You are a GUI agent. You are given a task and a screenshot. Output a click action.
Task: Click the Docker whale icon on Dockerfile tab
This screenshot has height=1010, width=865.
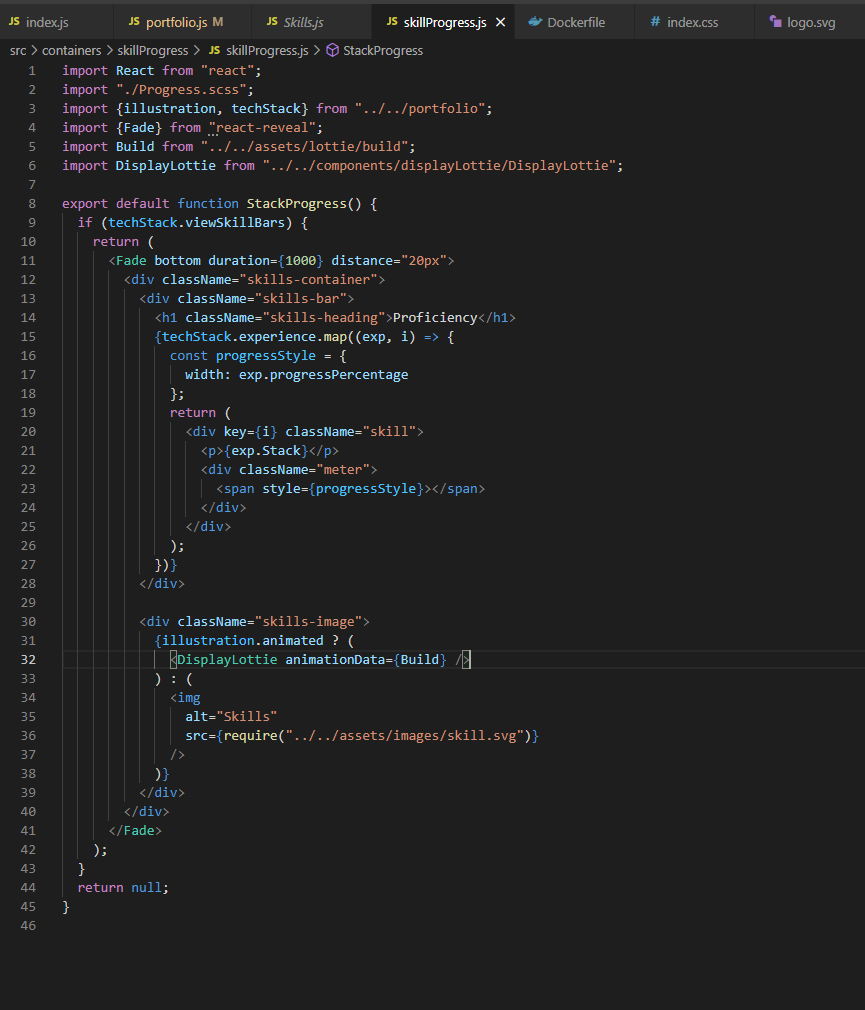pyautogui.click(x=534, y=20)
